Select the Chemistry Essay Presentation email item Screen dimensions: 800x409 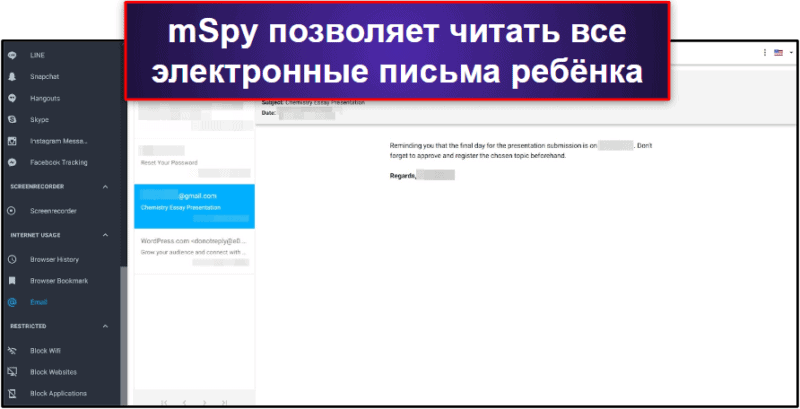click(194, 207)
